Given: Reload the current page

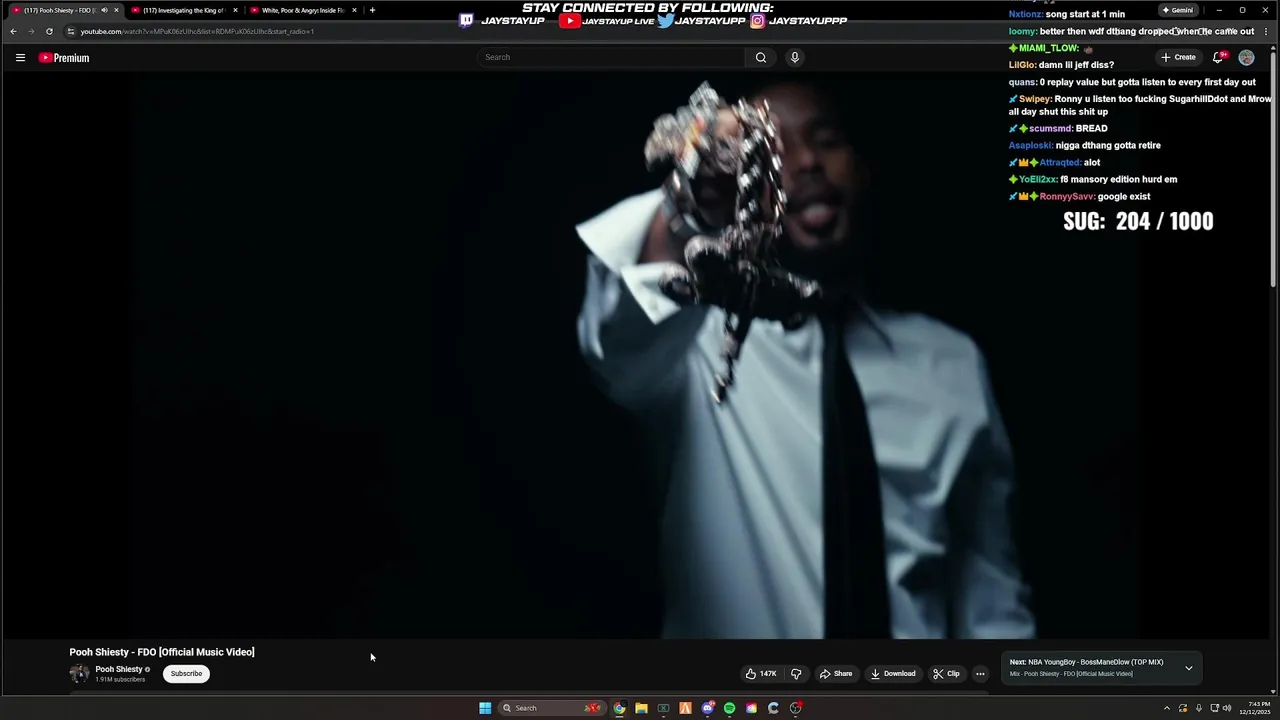Looking at the screenshot, I should tap(49, 31).
